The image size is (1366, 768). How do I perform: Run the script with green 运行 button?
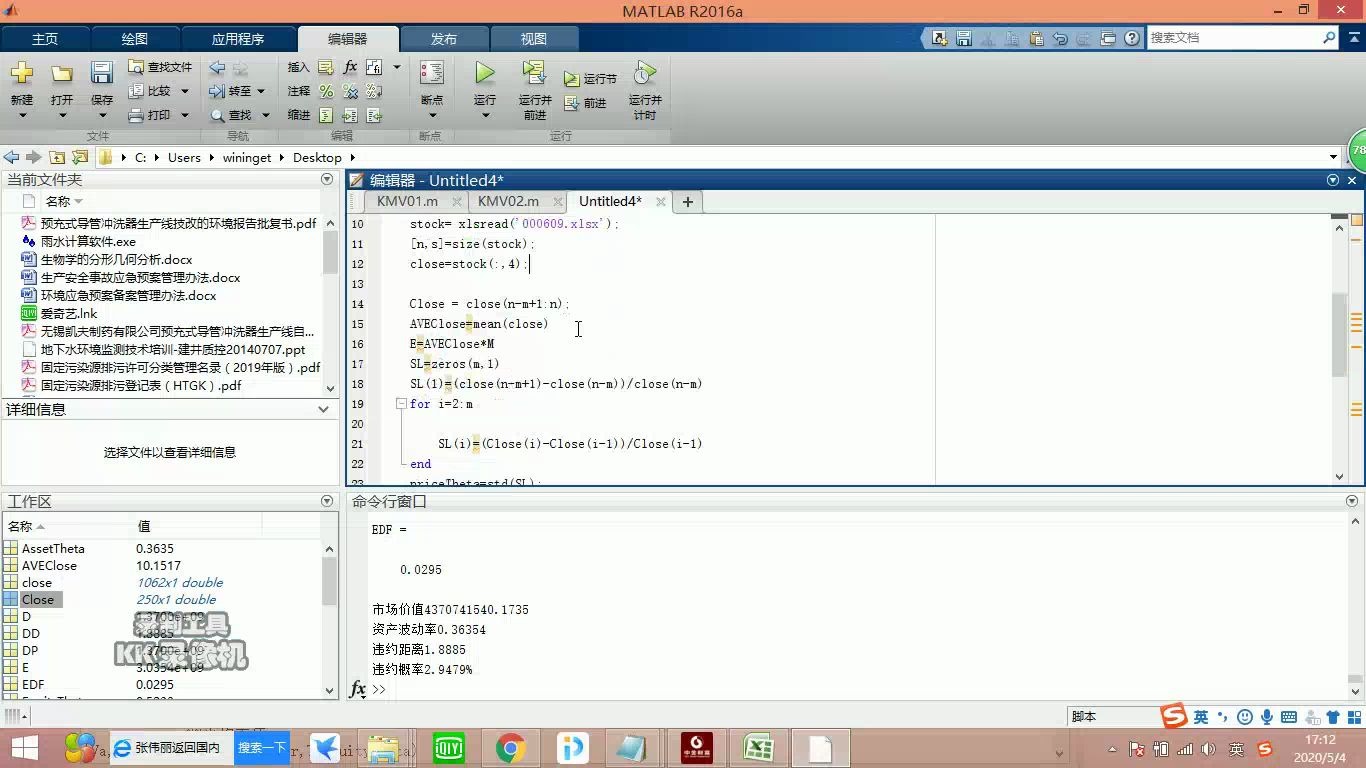click(x=485, y=73)
